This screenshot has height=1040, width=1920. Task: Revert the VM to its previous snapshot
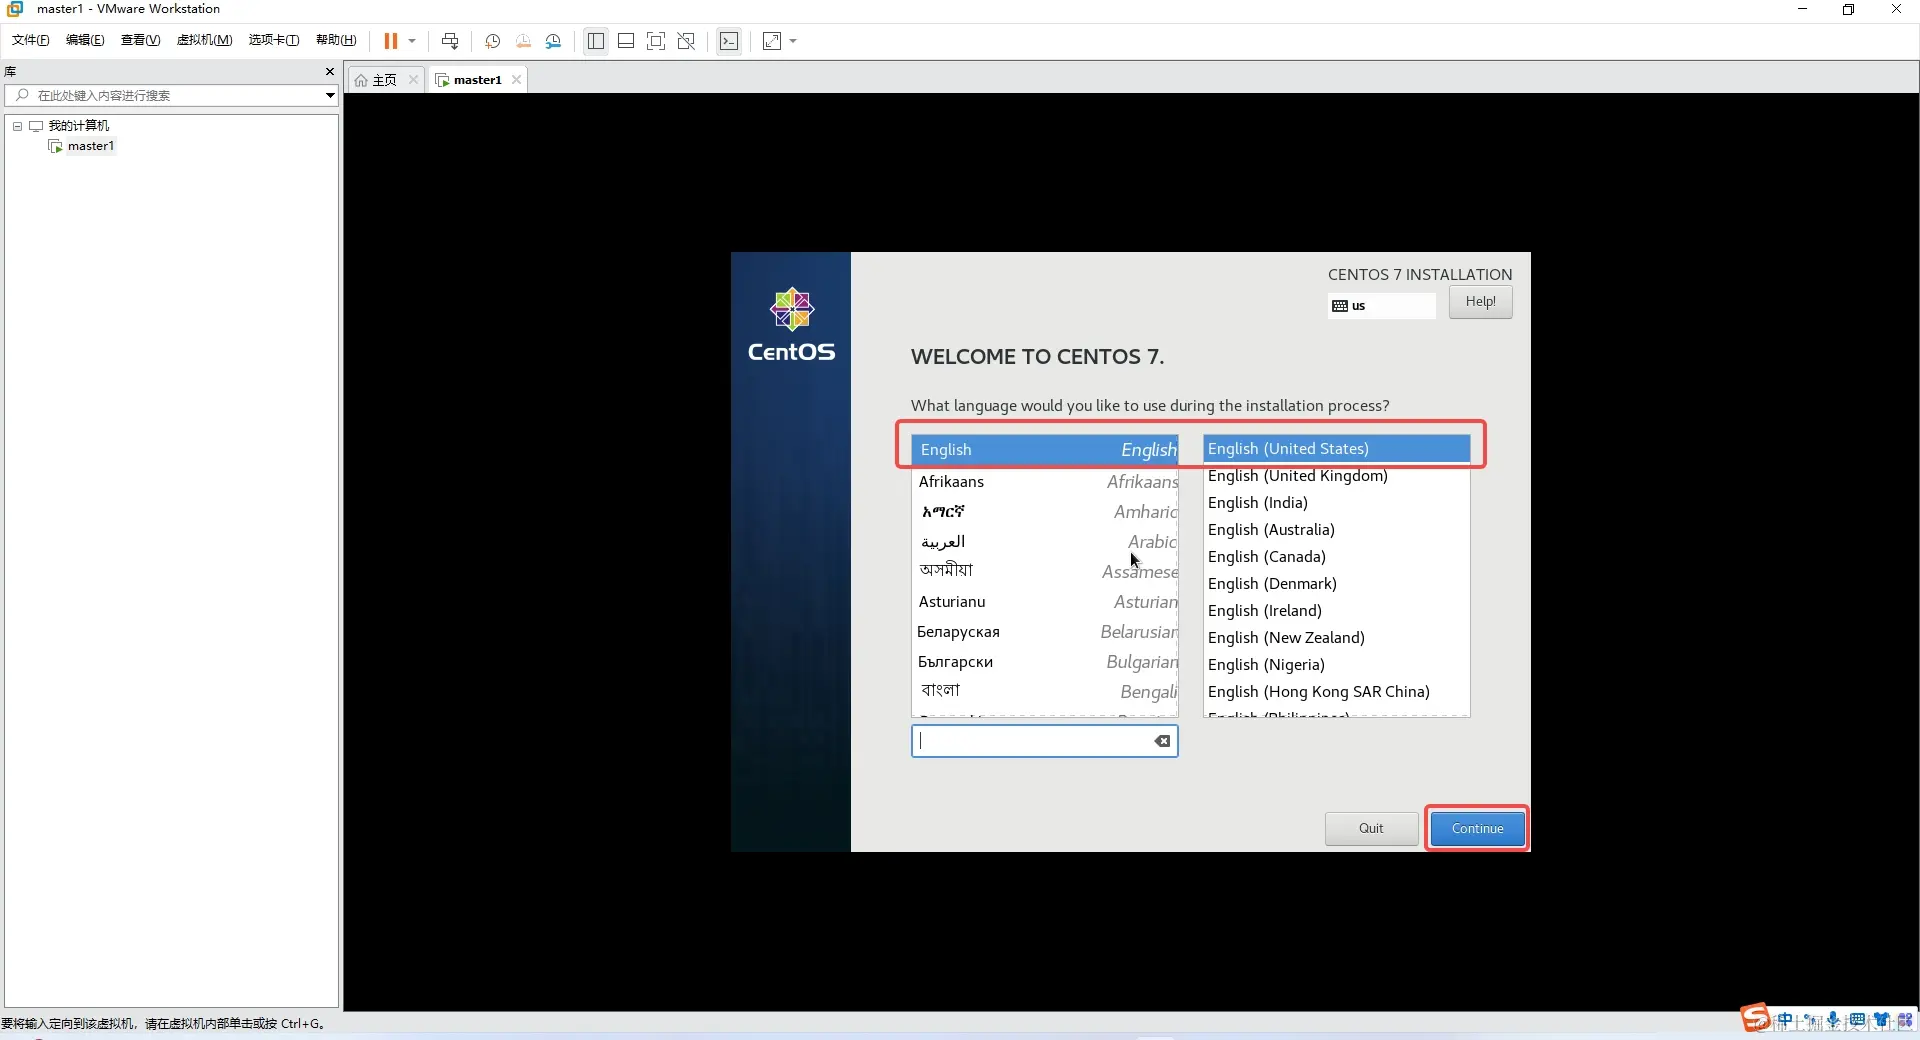[523, 41]
